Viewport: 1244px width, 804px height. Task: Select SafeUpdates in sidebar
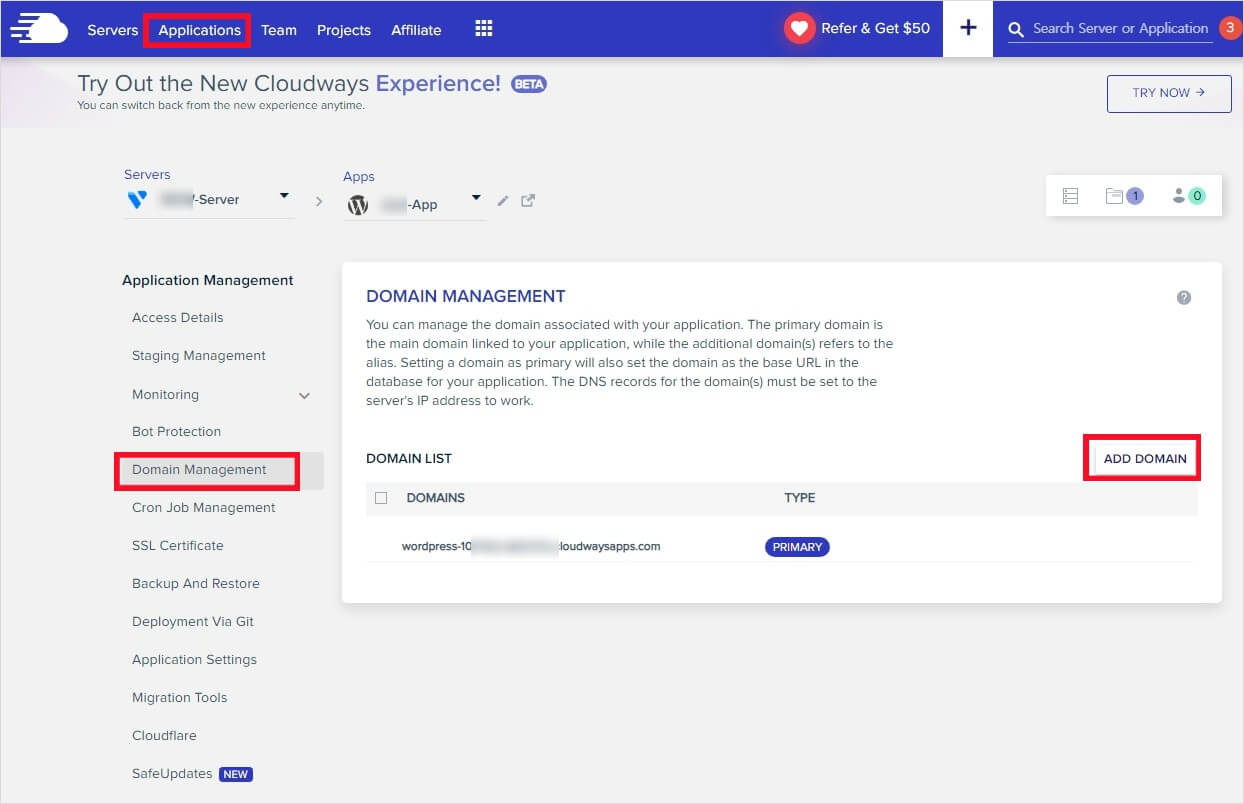point(172,774)
